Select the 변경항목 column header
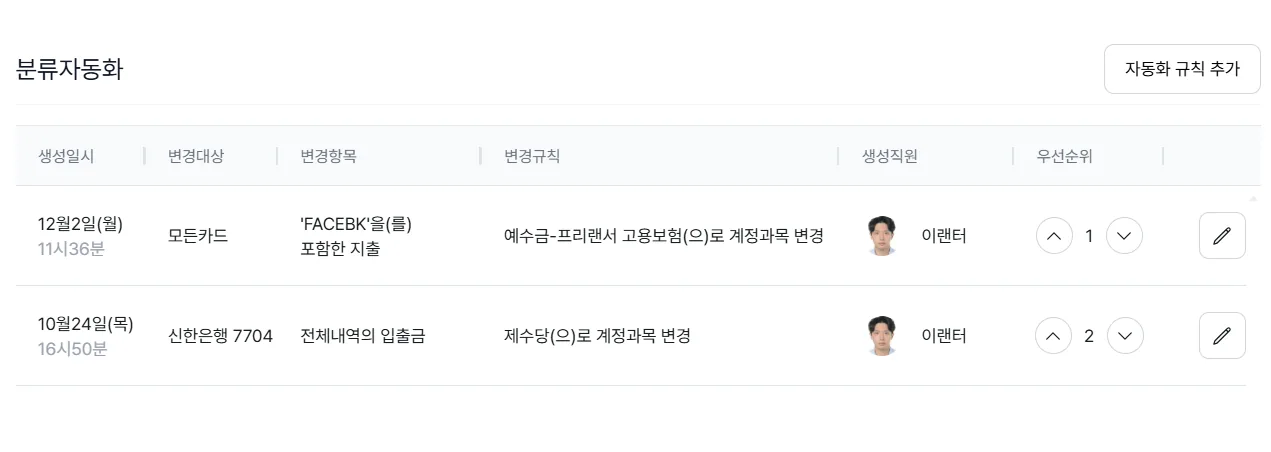 pos(329,156)
